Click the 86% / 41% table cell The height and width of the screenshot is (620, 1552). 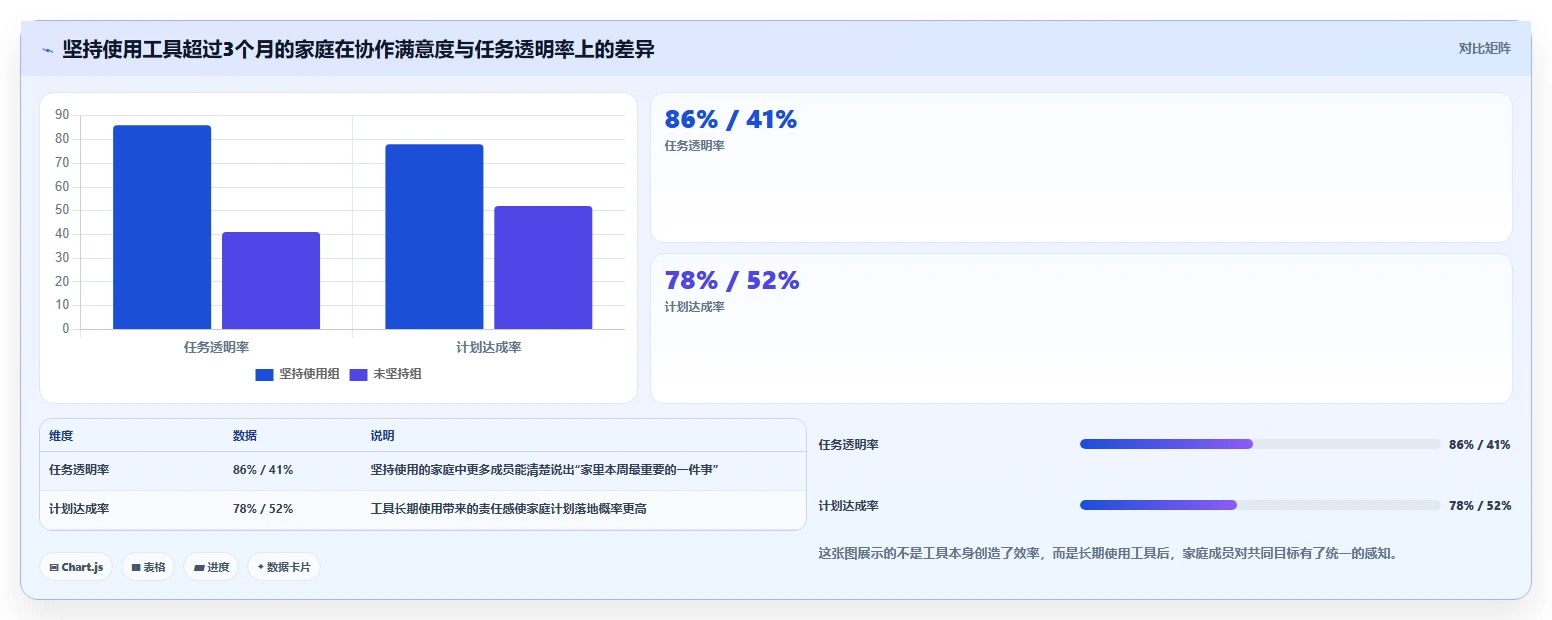point(263,470)
